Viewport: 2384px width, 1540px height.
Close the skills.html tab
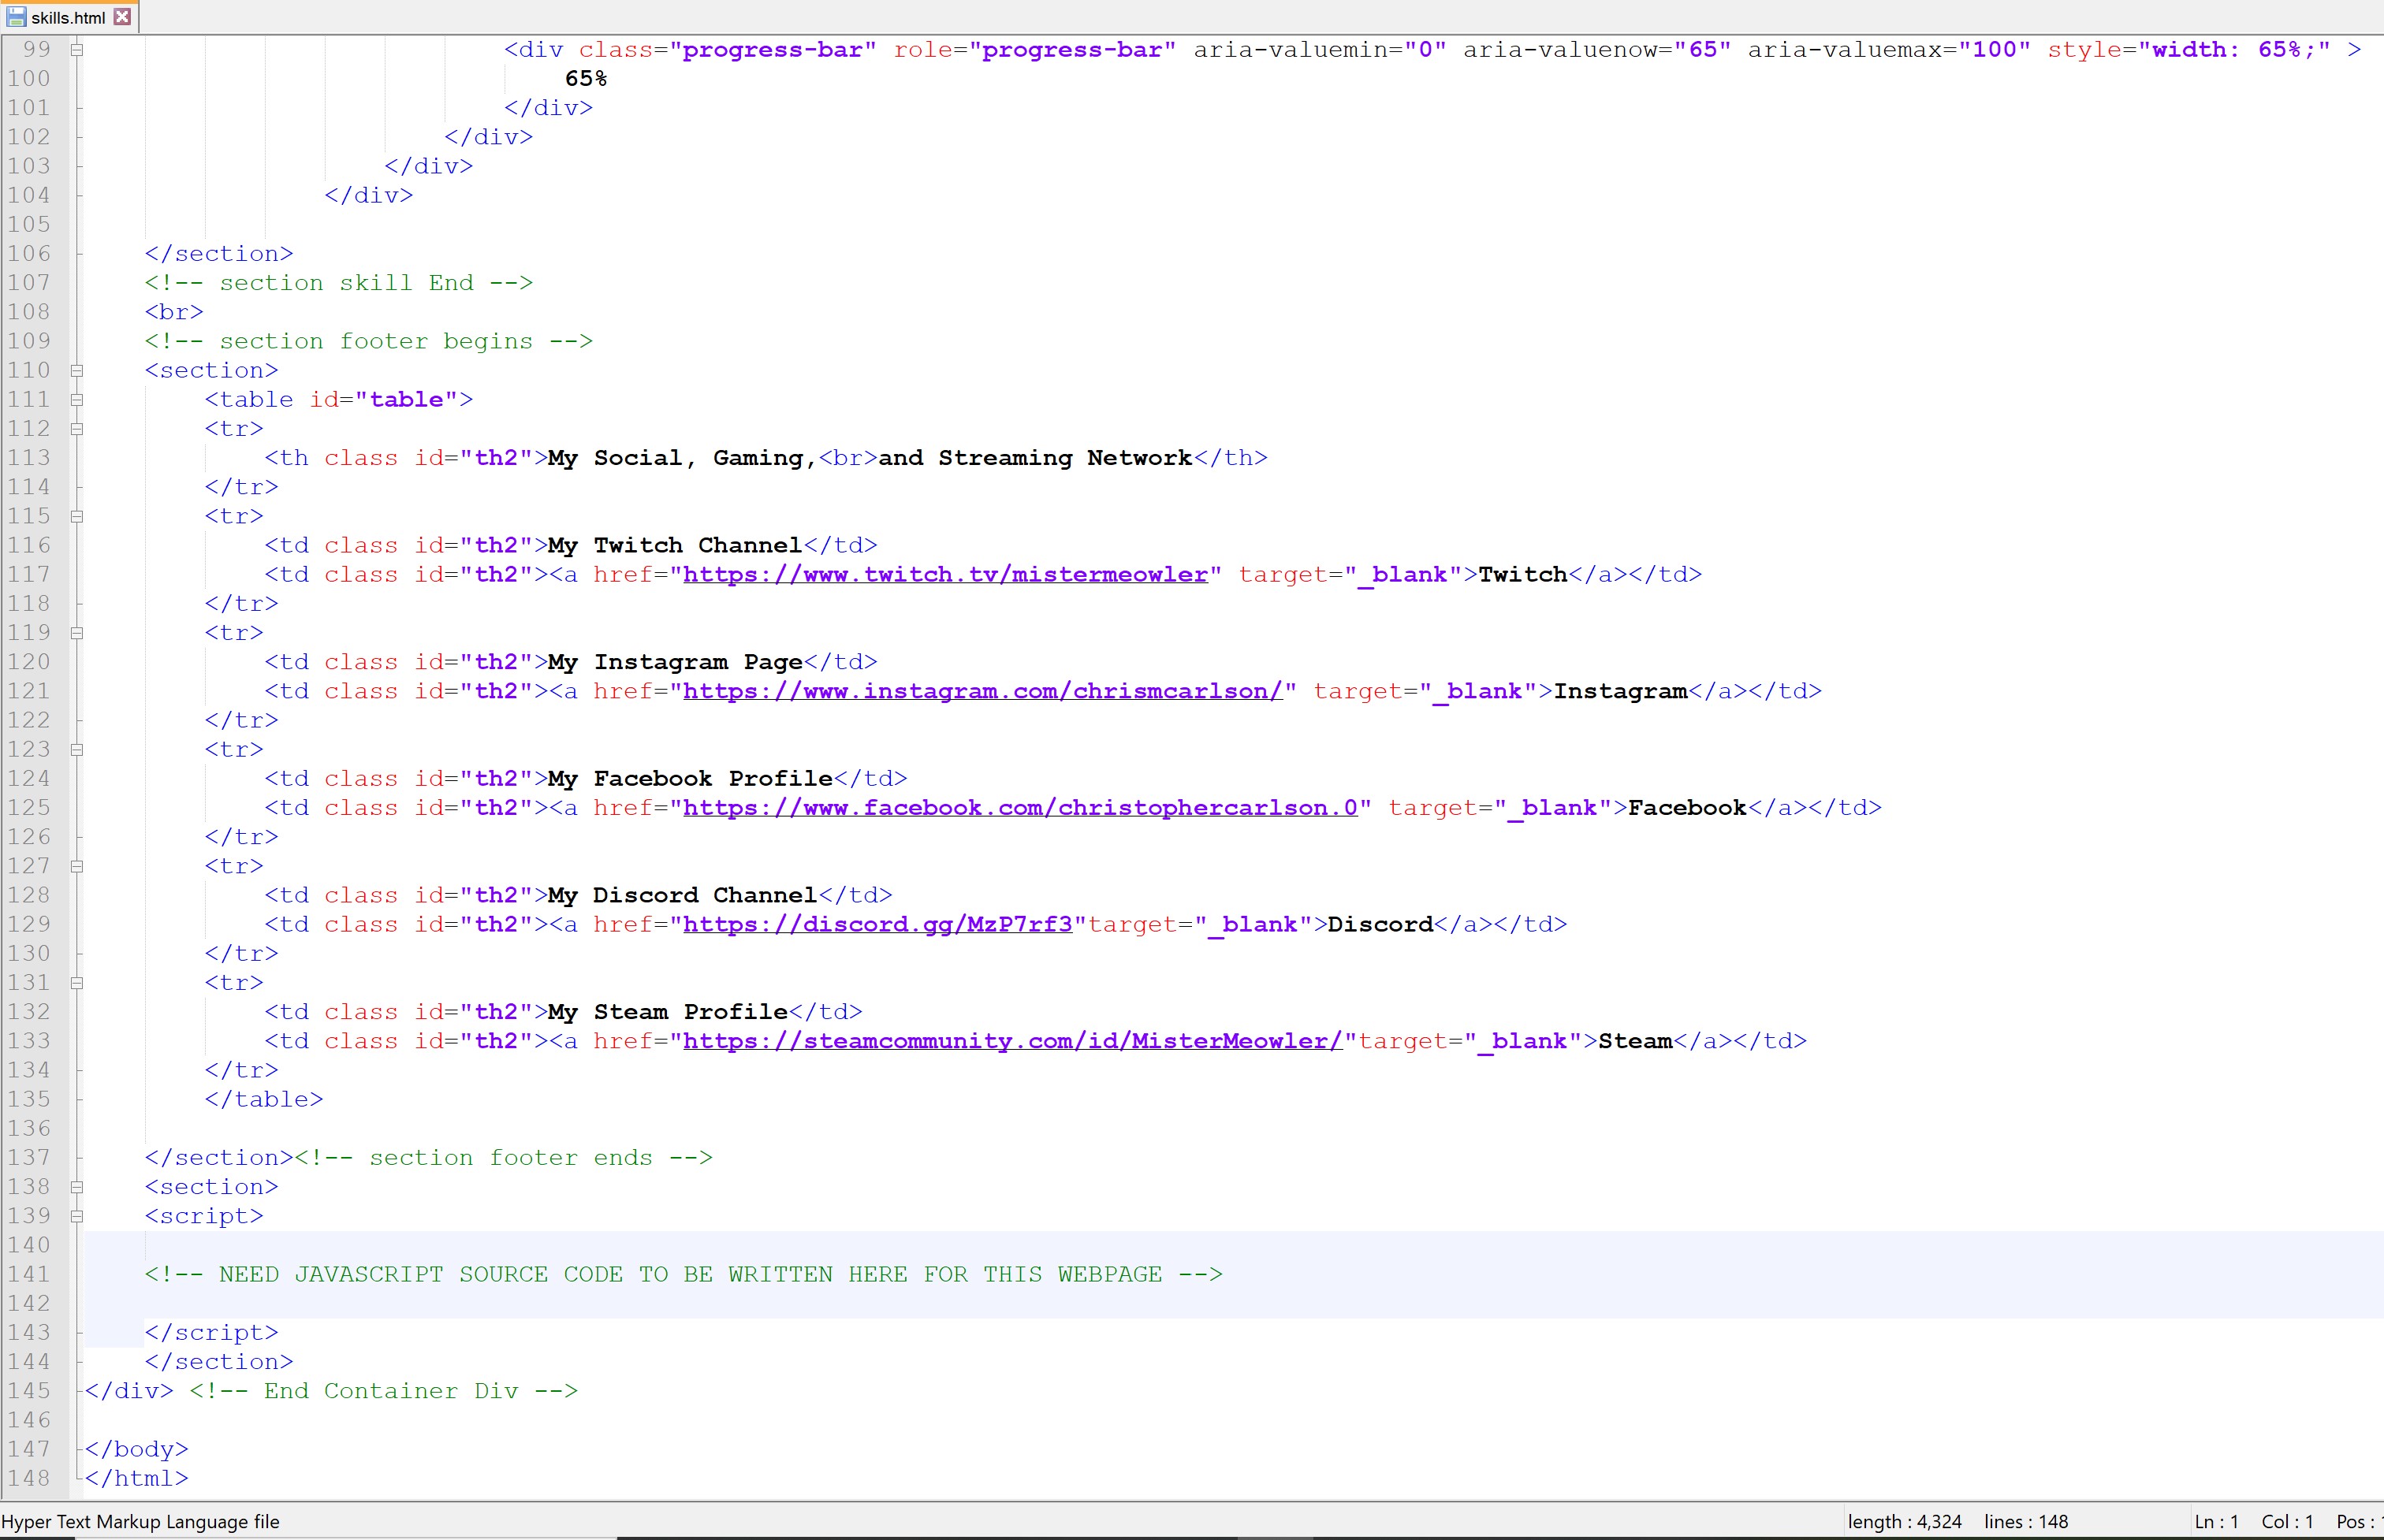point(122,17)
